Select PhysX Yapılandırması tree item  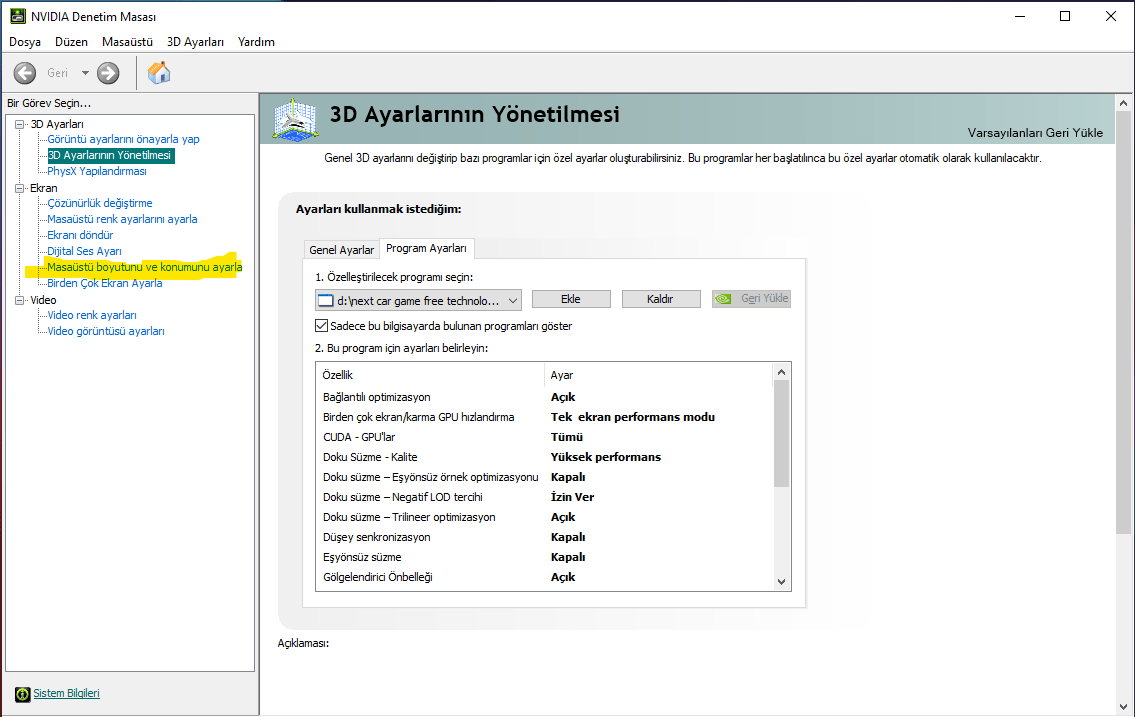(97, 171)
